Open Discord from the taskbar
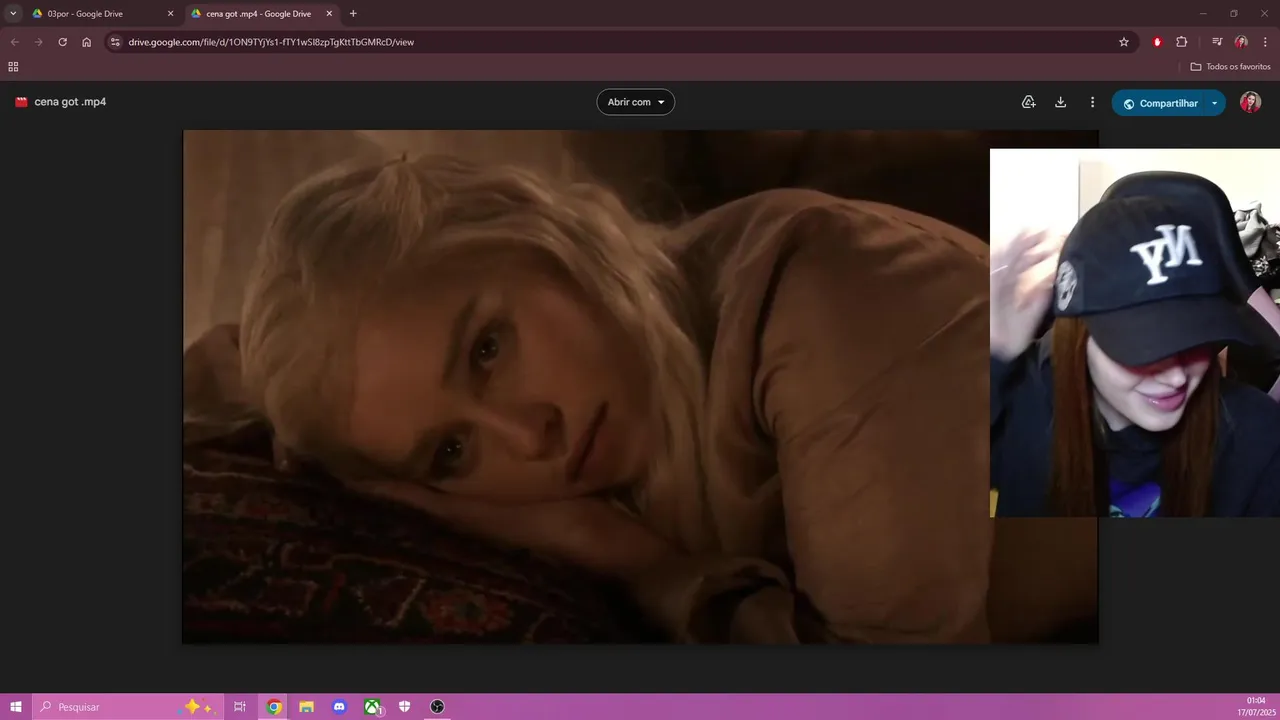The image size is (1280, 720). [x=339, y=707]
